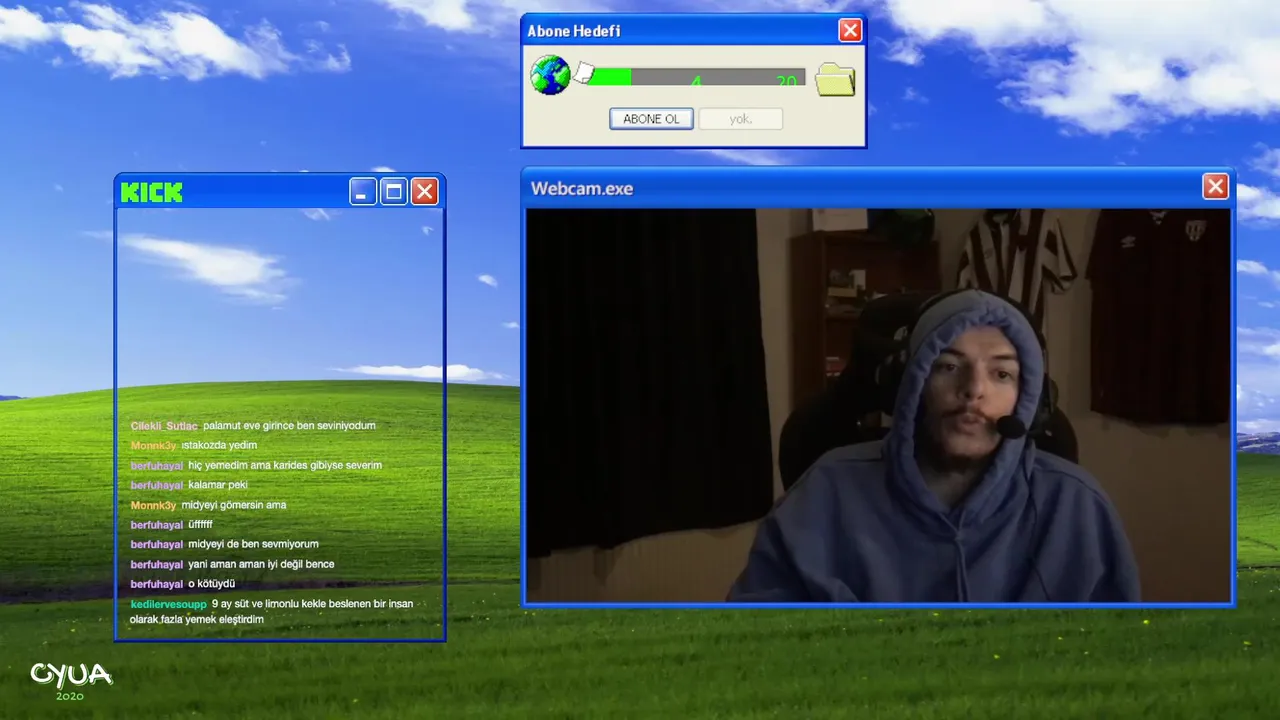
Task: Click the ABONE OL button
Action: pos(651,119)
